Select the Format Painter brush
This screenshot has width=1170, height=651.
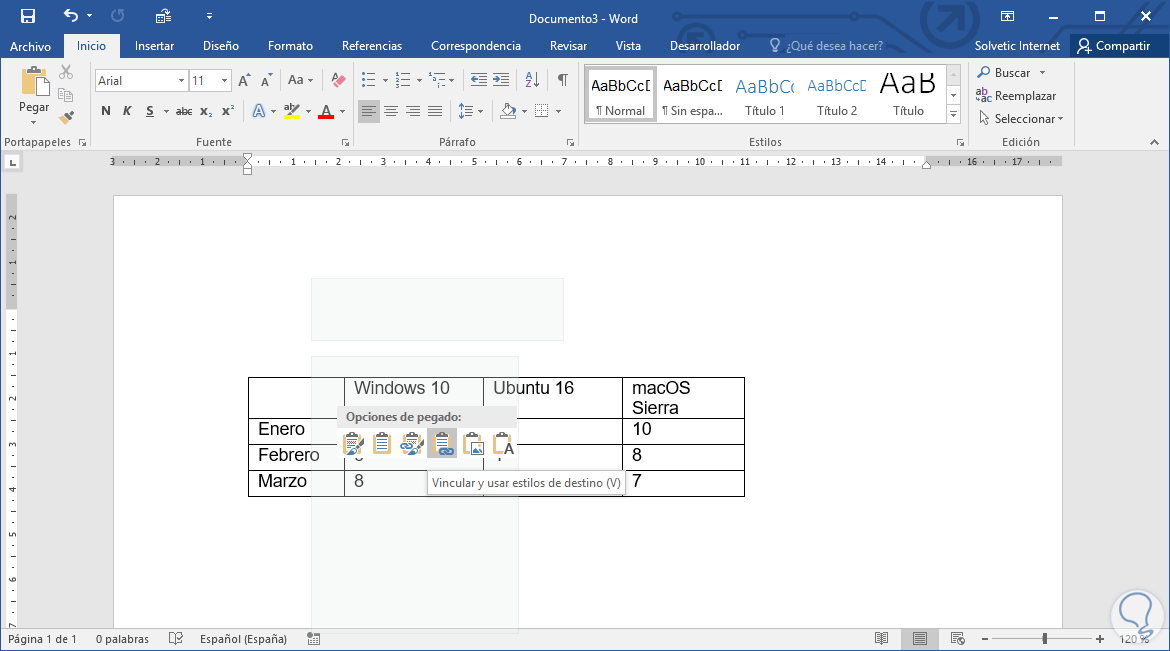point(66,117)
